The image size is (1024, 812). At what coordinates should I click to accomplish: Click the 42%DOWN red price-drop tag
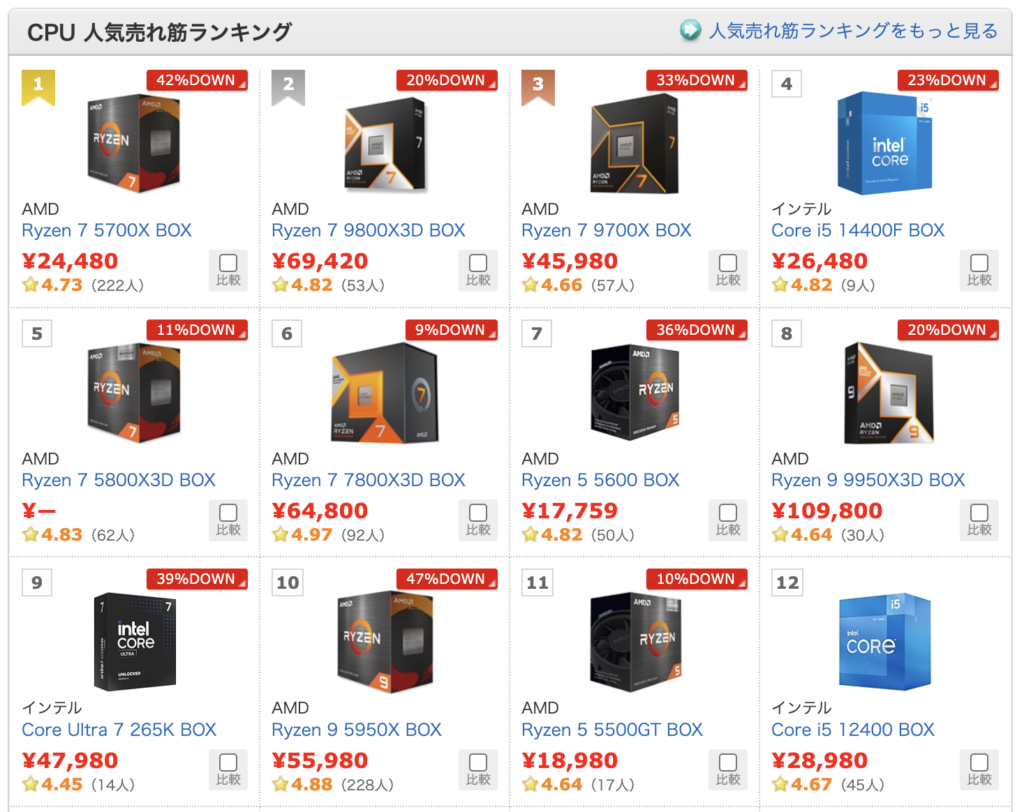197,80
